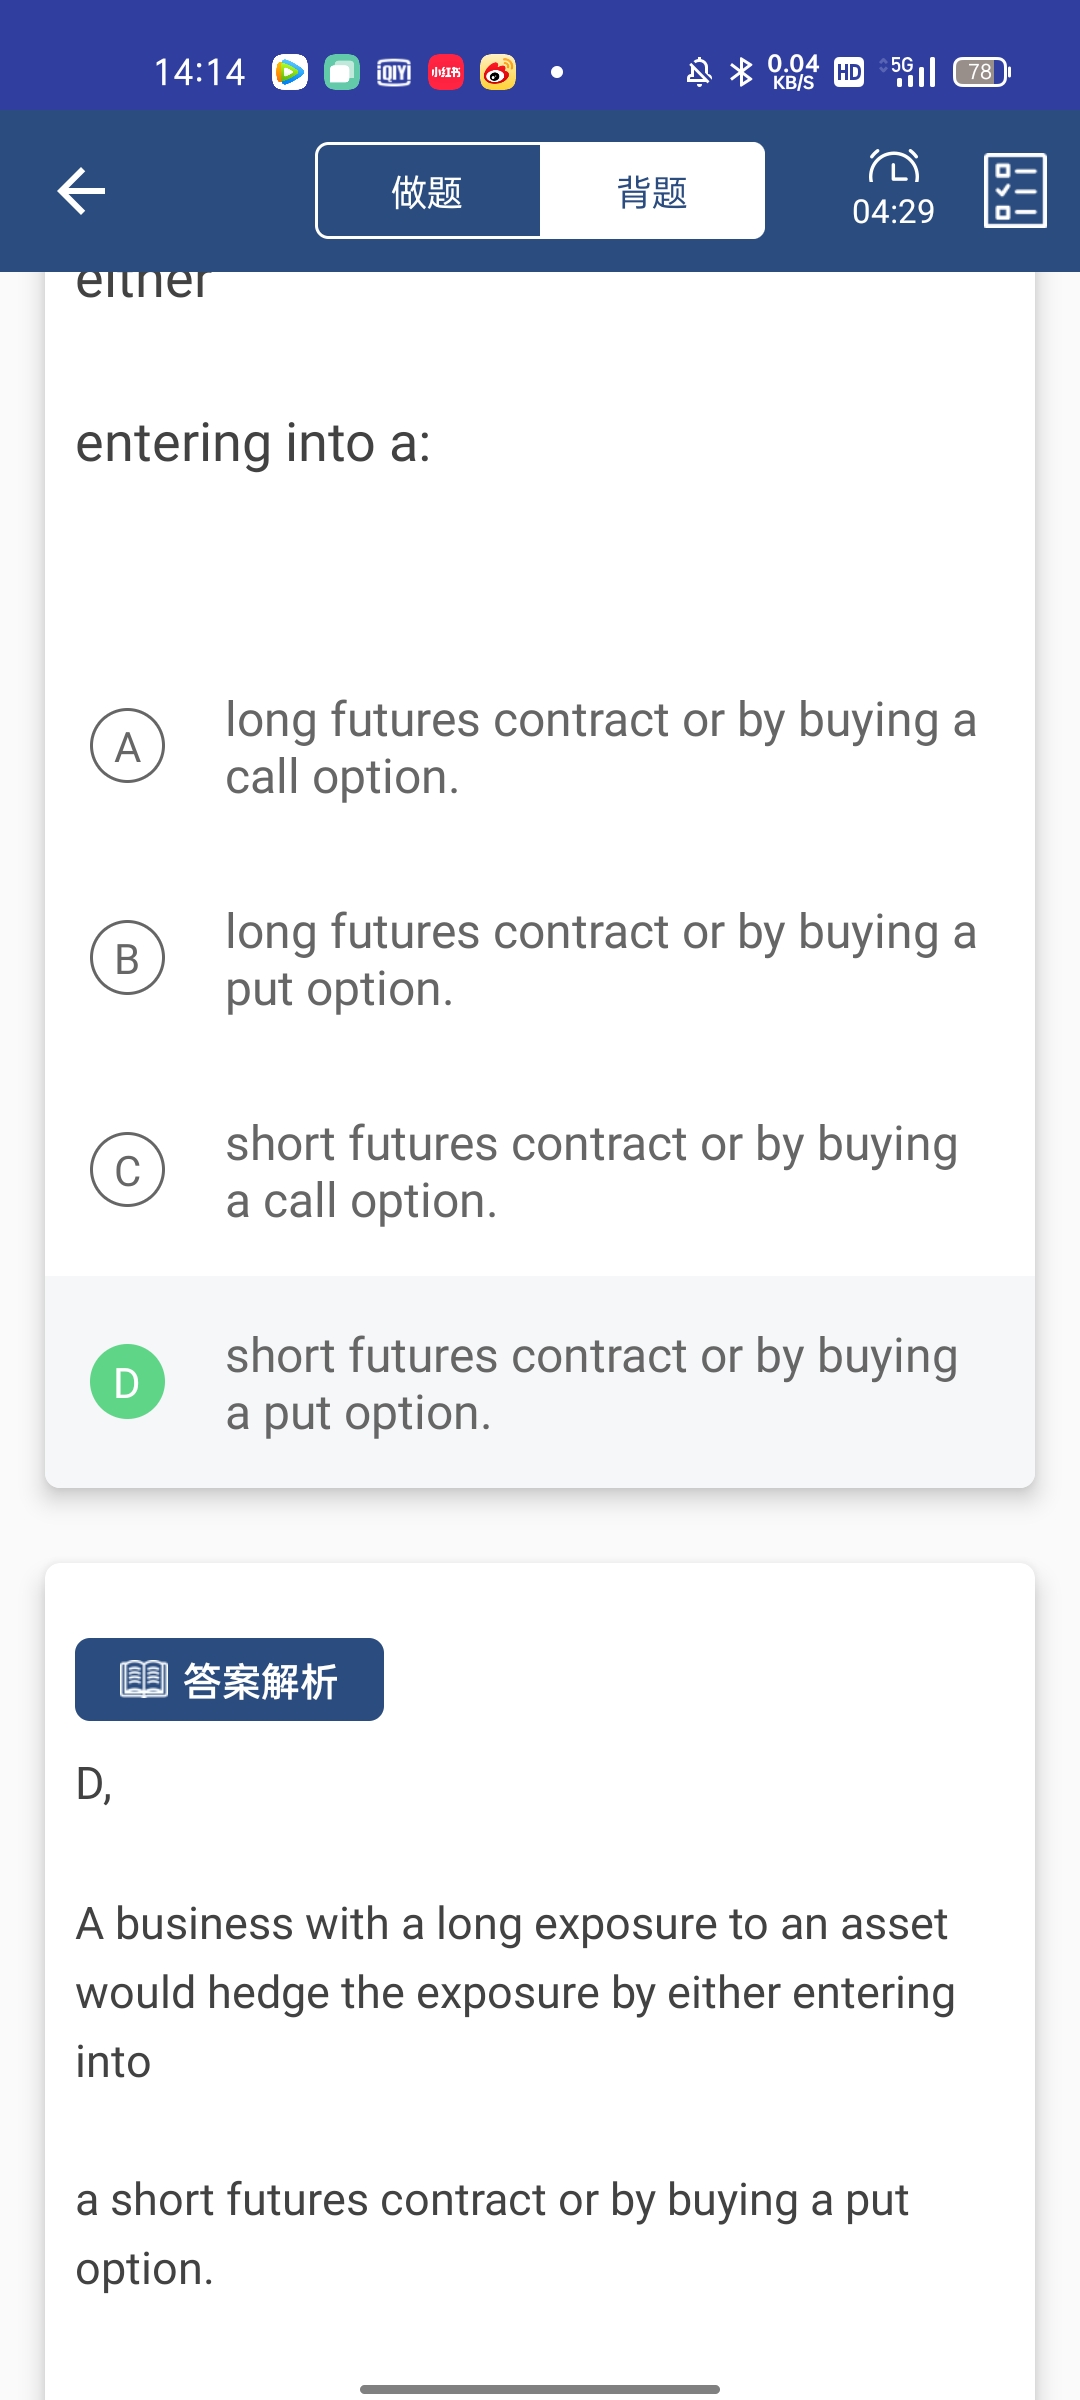Switch to the 做题 tab
The width and height of the screenshot is (1080, 2400).
[428, 191]
